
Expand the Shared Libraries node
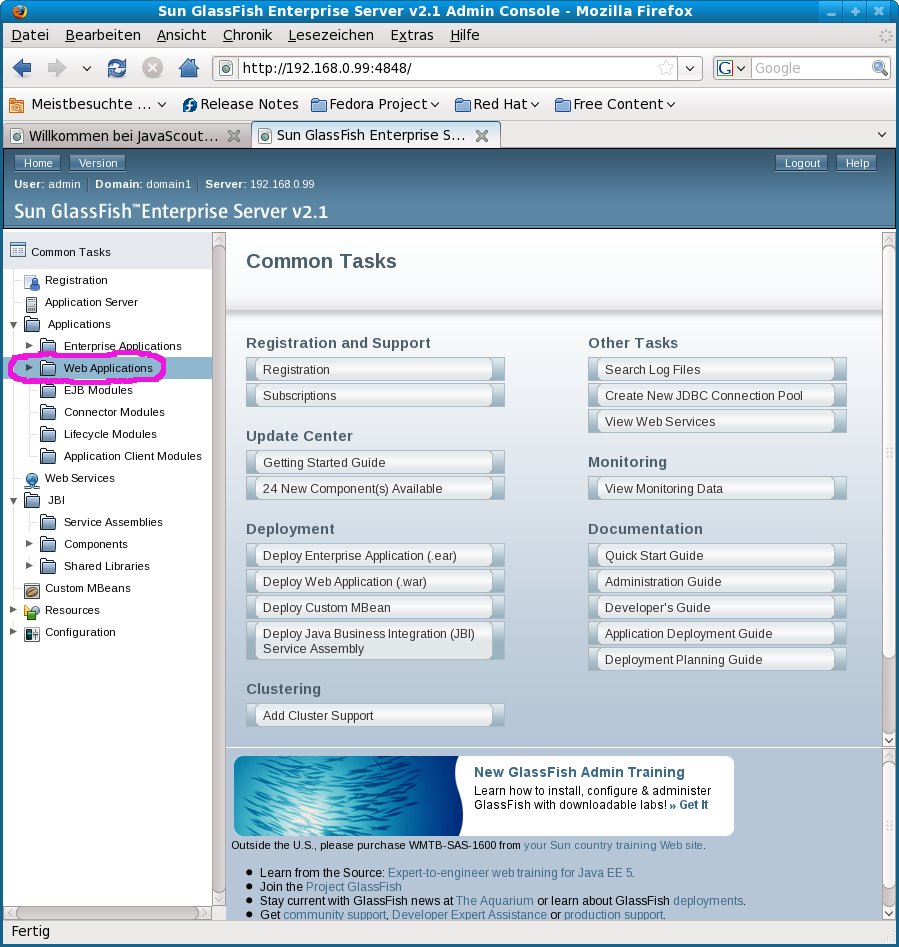29,566
